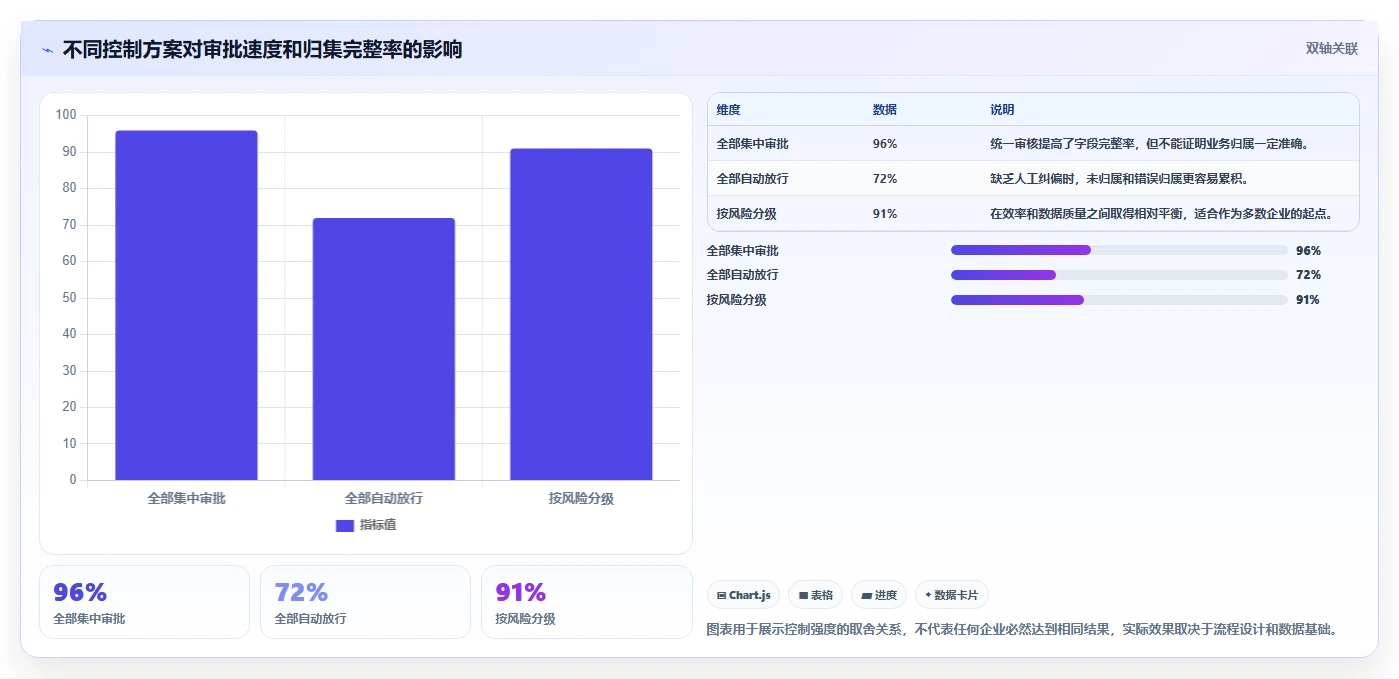Click the Chart.js tag chip
Image resolution: width=1399 pixels, height=679 pixels.
pyautogui.click(x=743, y=595)
